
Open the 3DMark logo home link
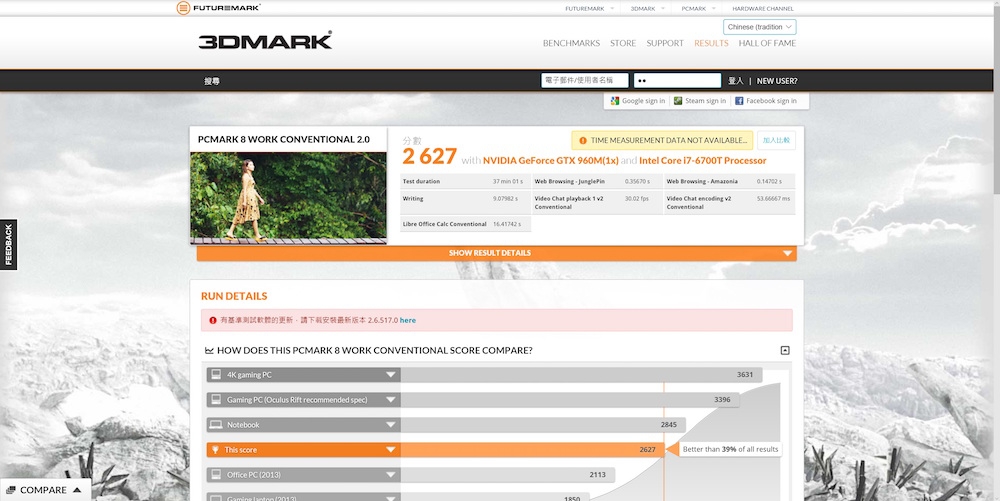[x=265, y=40]
